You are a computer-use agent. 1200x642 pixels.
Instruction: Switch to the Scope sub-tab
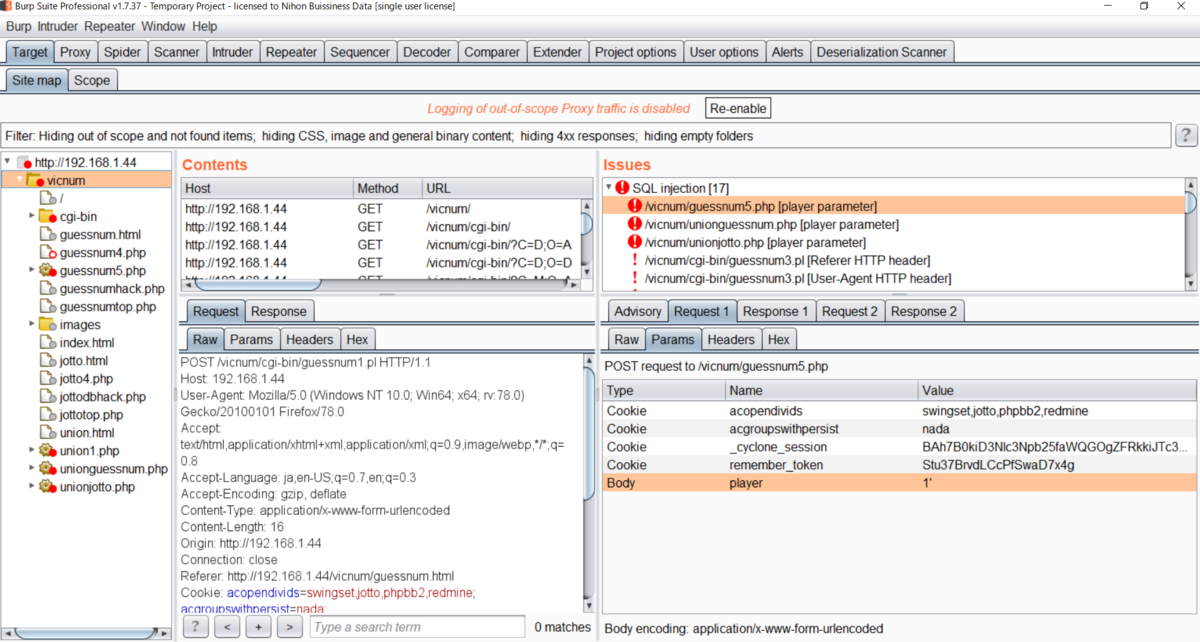click(92, 80)
